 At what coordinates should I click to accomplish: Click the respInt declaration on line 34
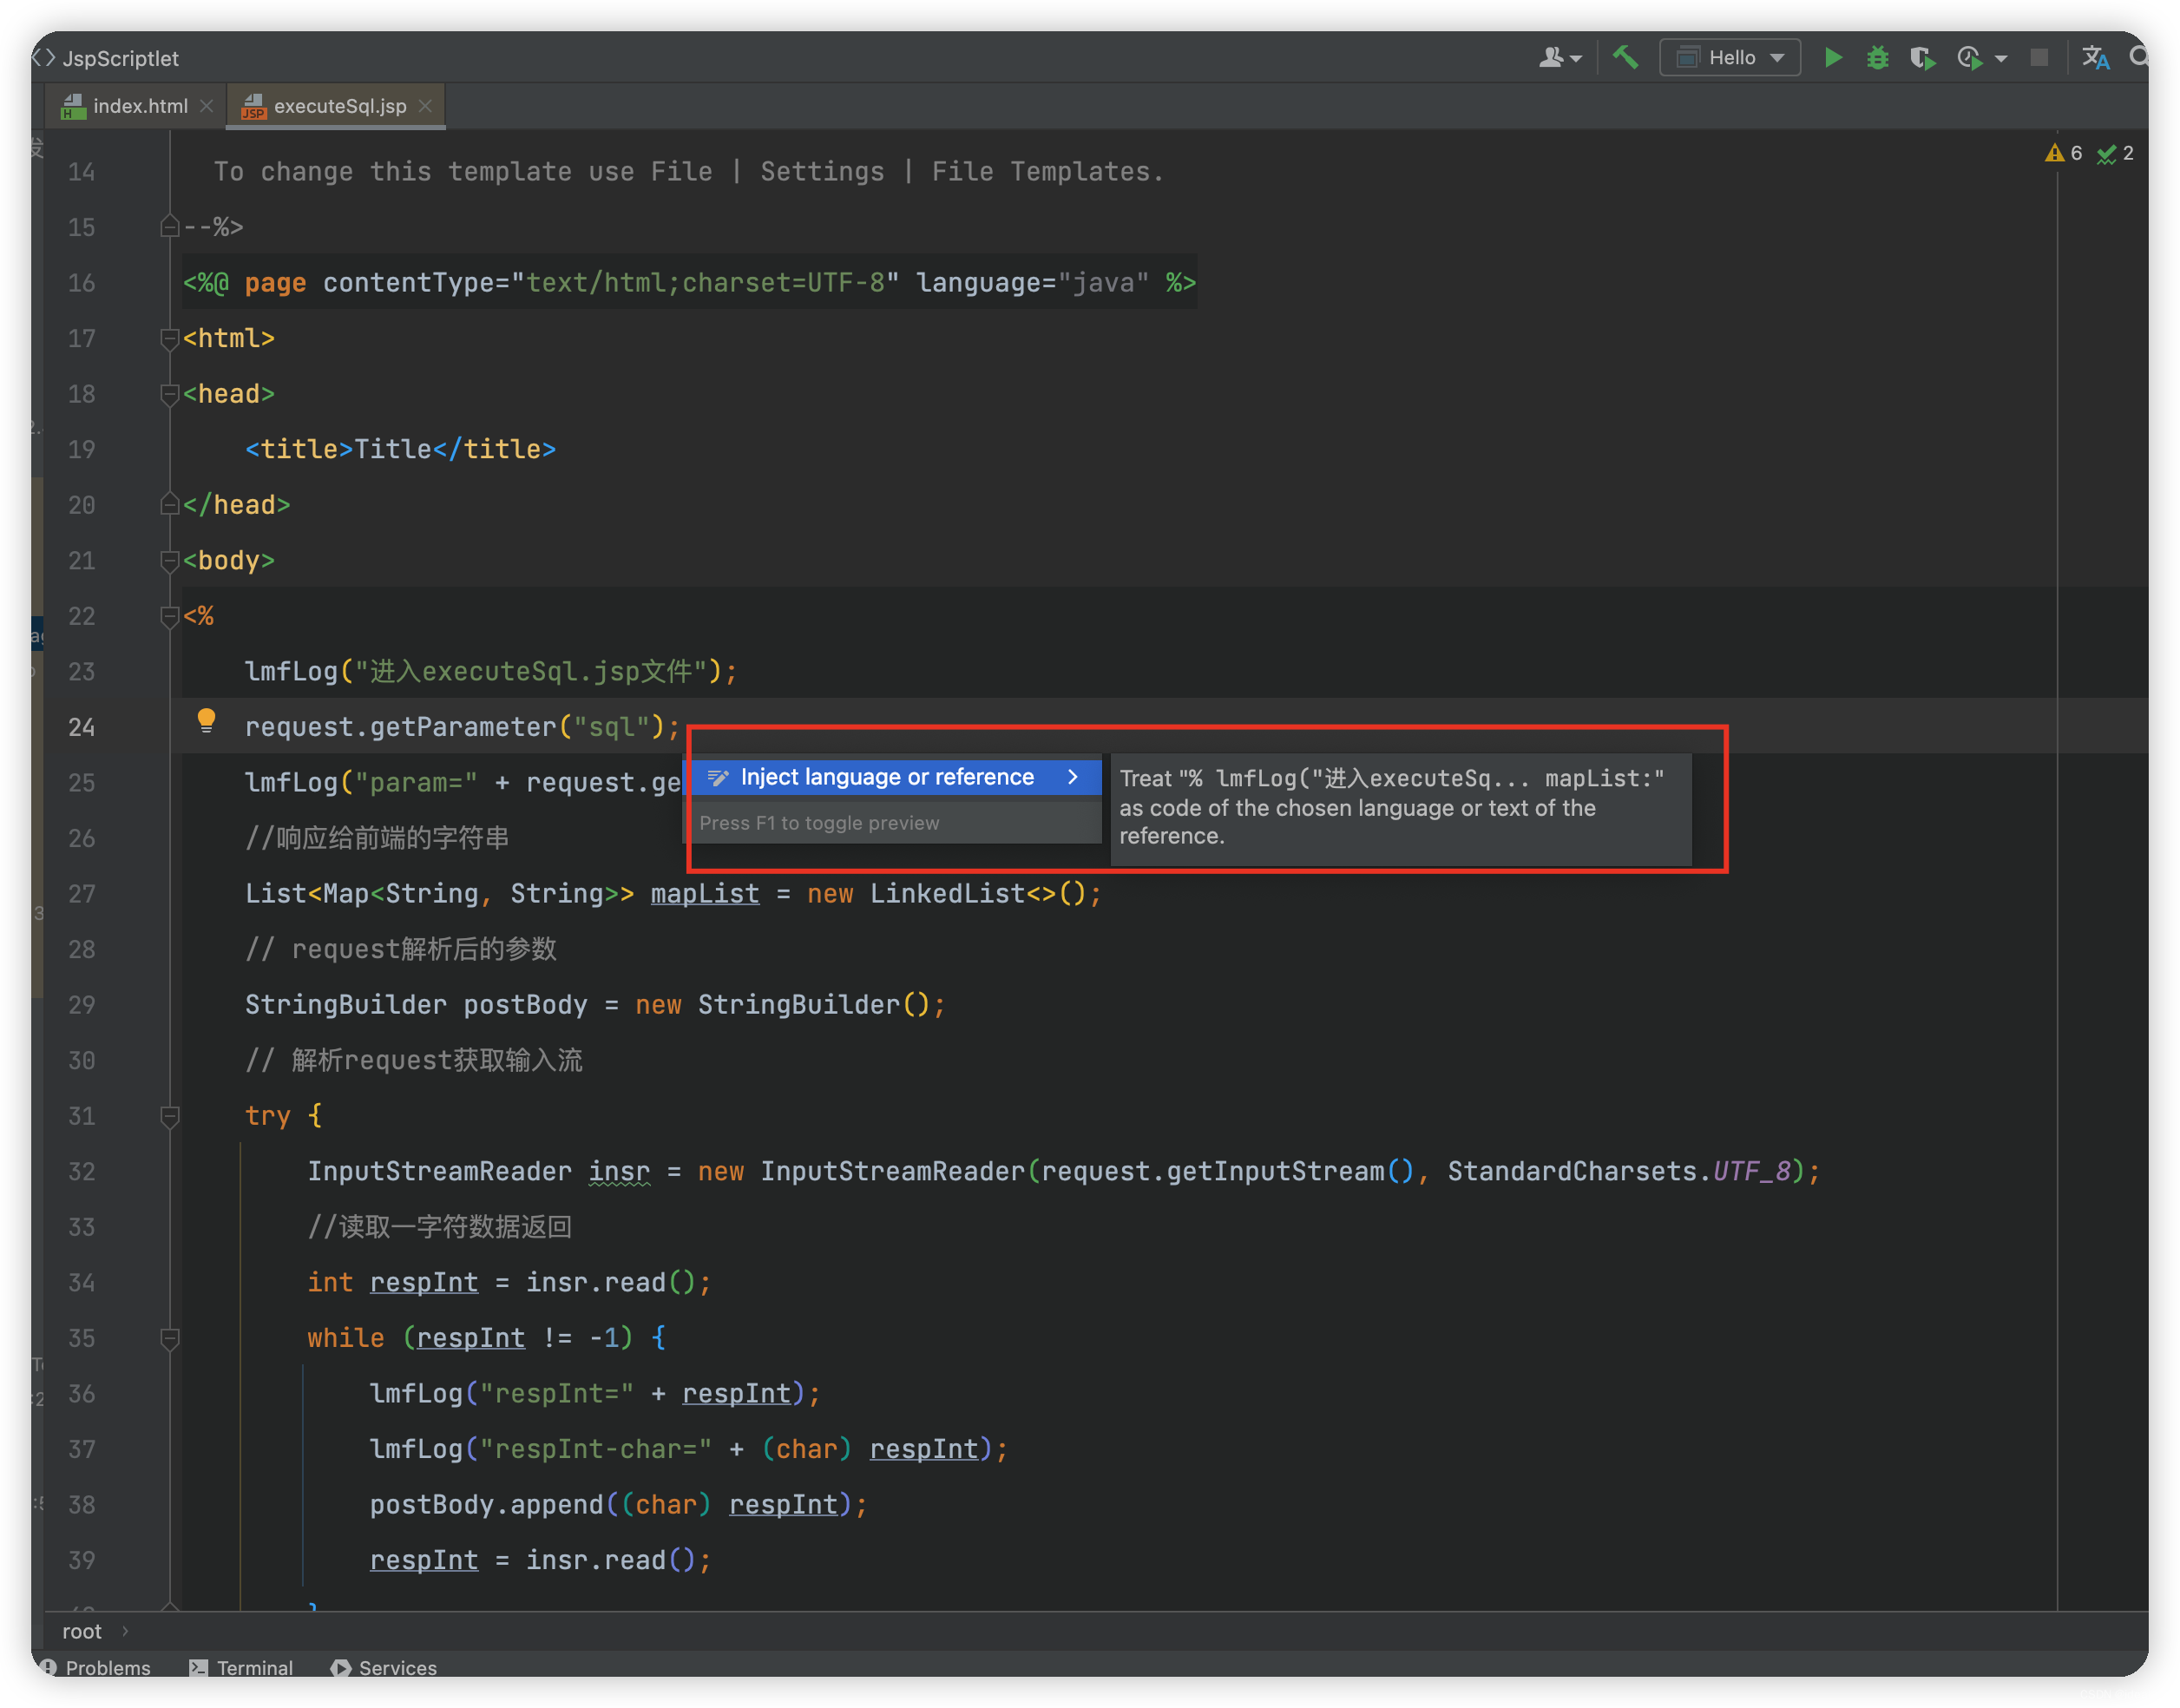point(424,1282)
